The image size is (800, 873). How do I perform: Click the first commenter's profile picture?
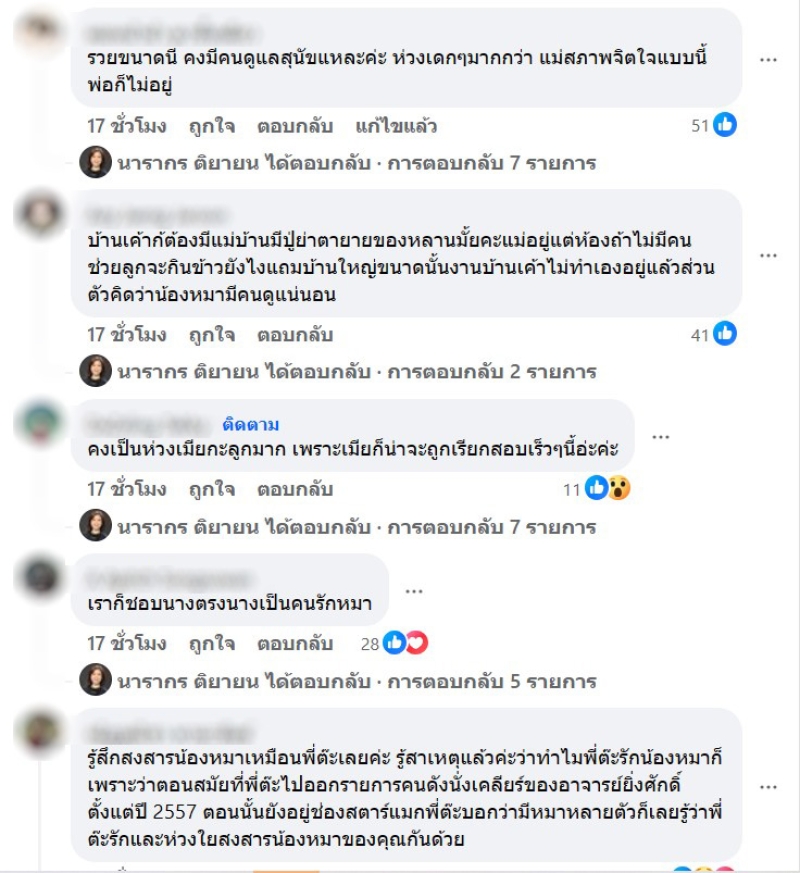40,29
